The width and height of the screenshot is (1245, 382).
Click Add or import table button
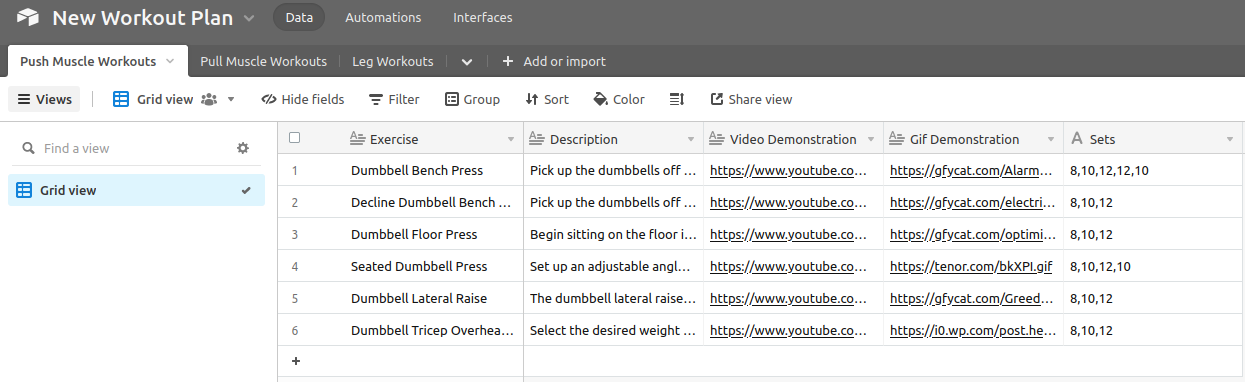[x=554, y=61]
